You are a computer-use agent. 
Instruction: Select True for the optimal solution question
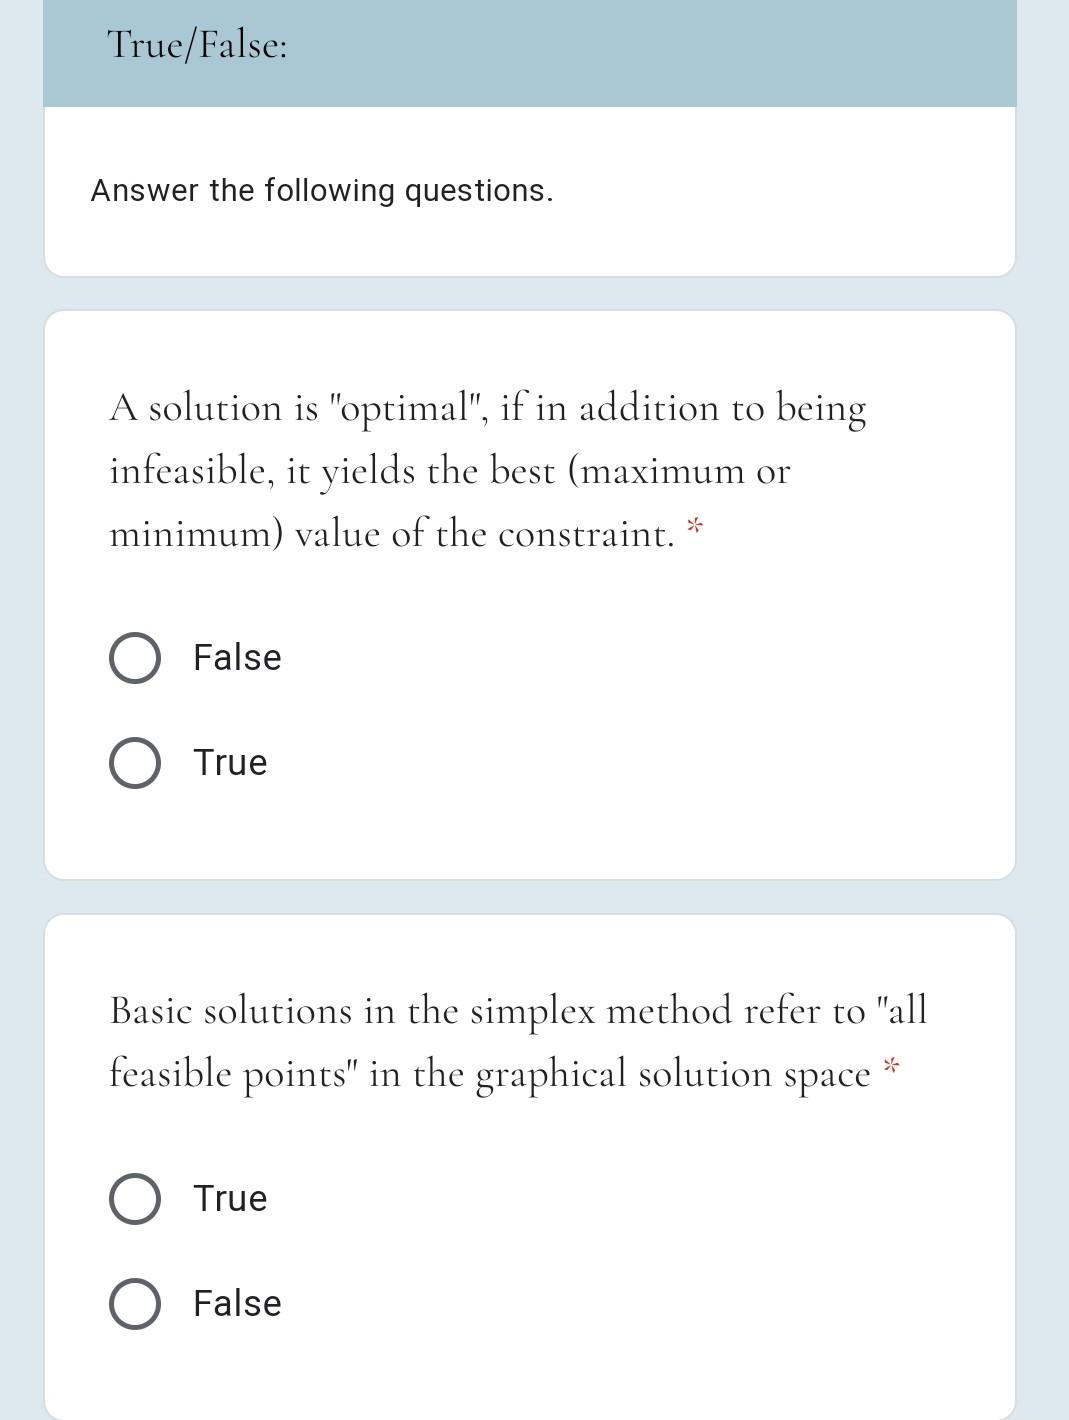[135, 762]
